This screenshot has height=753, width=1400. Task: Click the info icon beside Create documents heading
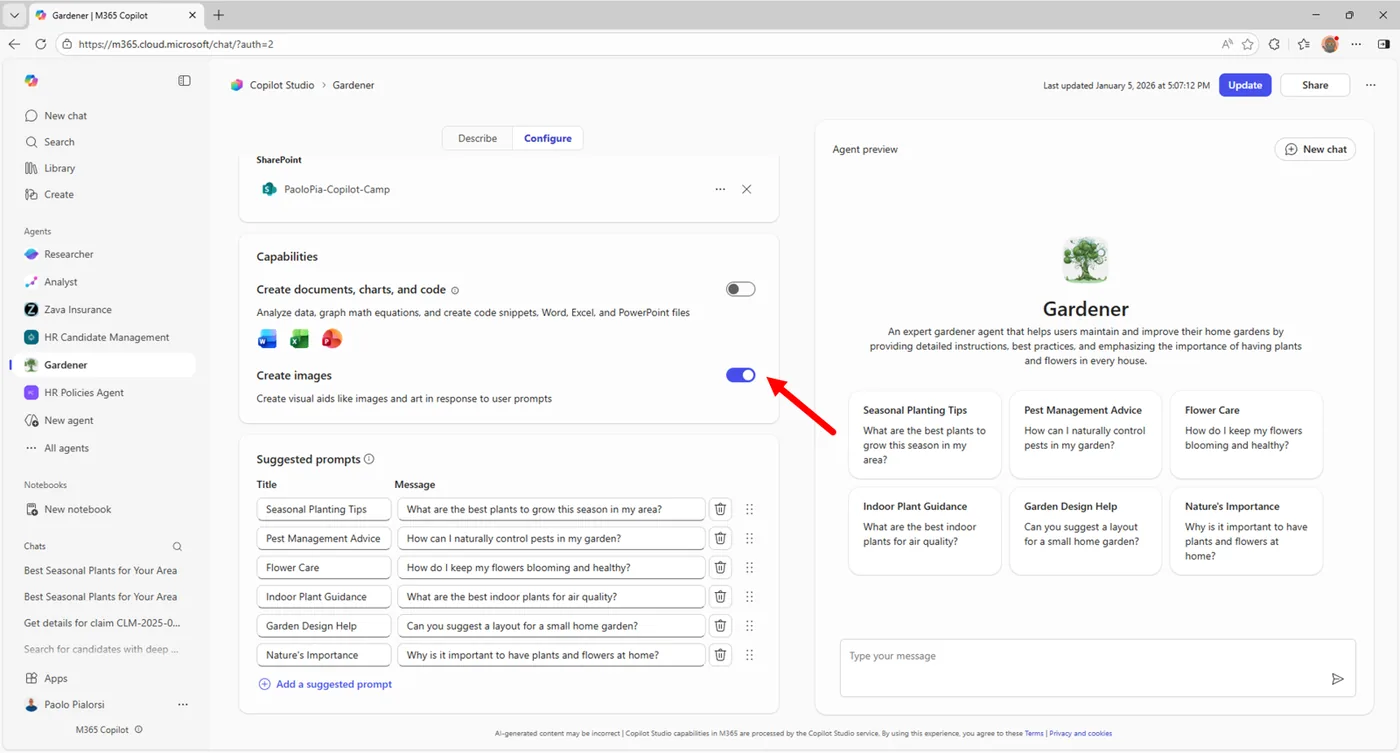click(x=455, y=290)
